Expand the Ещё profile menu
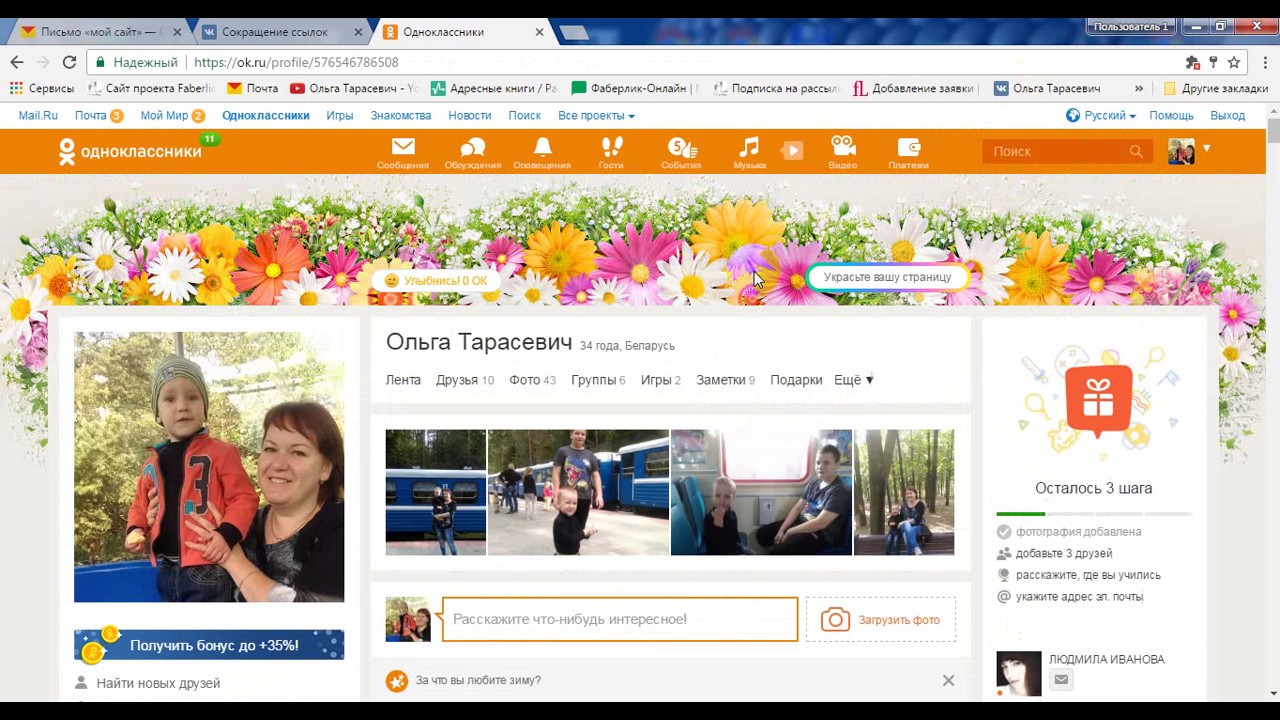The image size is (1280, 720). 853,380
